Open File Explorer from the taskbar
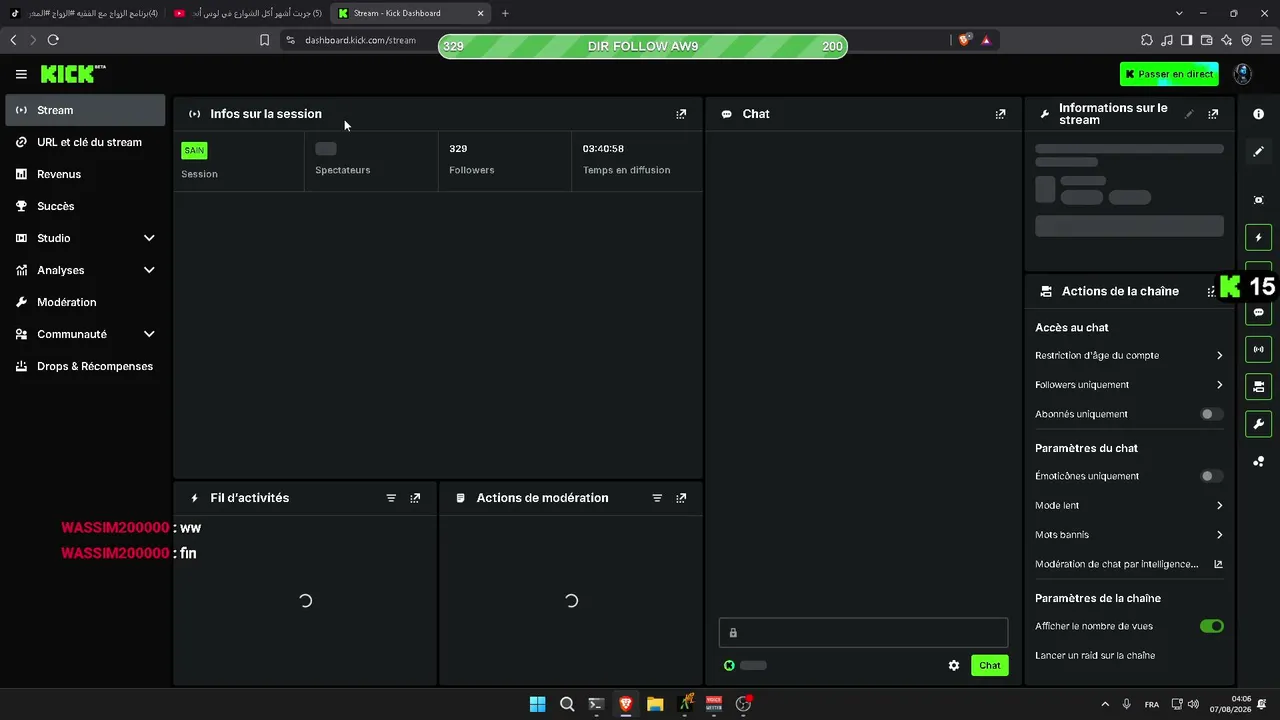Image resolution: width=1280 pixels, height=720 pixels. click(655, 704)
